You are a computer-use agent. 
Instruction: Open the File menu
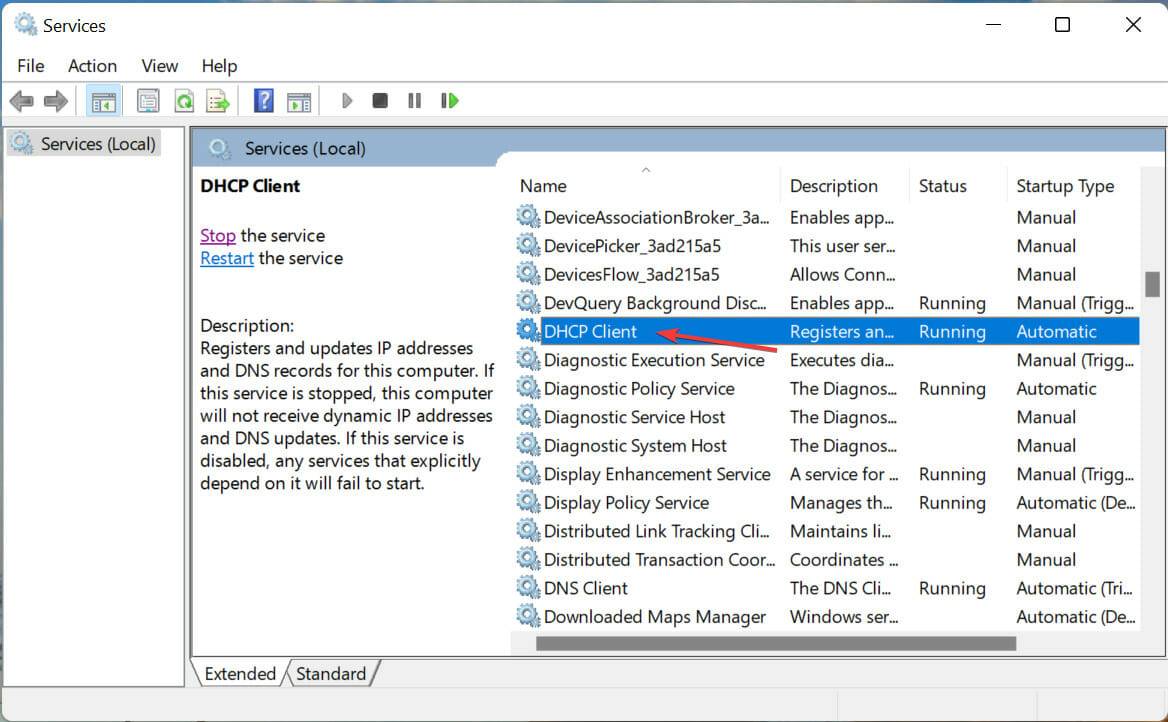31,66
